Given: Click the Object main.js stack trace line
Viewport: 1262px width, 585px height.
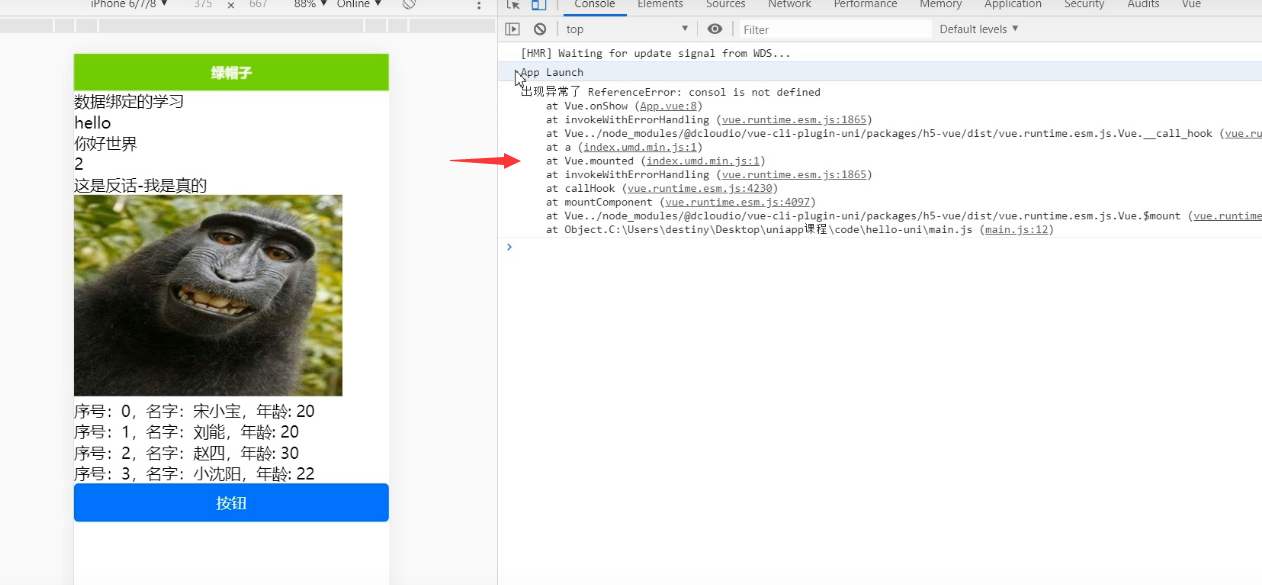Looking at the screenshot, I should point(800,230).
